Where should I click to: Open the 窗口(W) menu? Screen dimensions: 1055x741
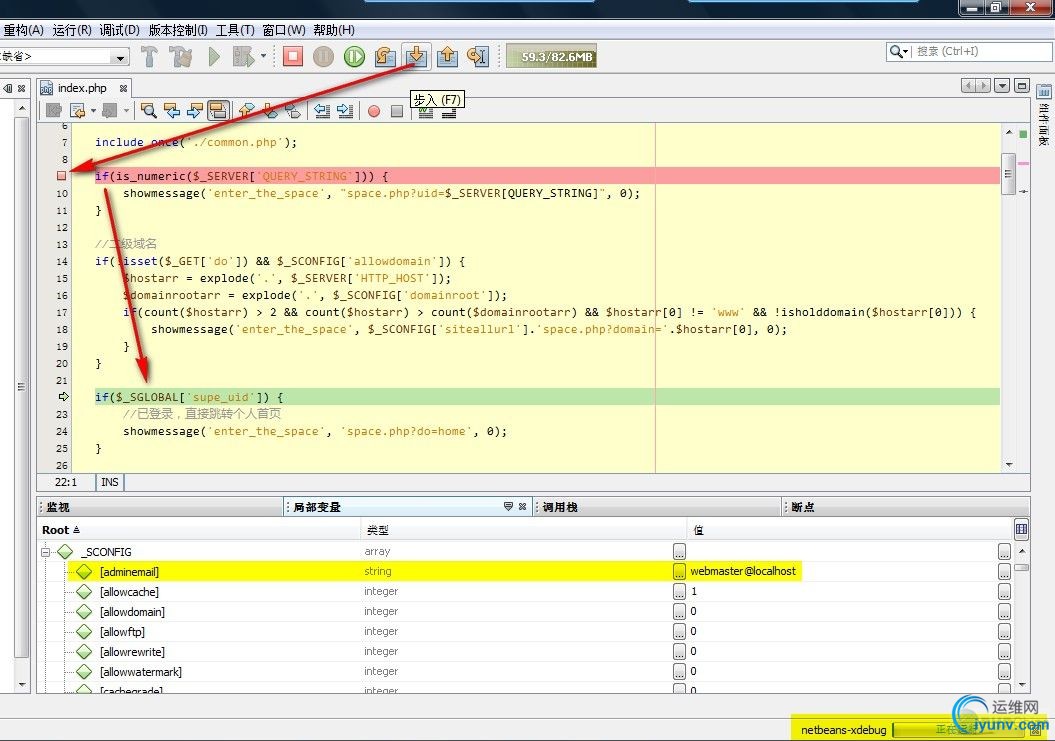[283, 30]
